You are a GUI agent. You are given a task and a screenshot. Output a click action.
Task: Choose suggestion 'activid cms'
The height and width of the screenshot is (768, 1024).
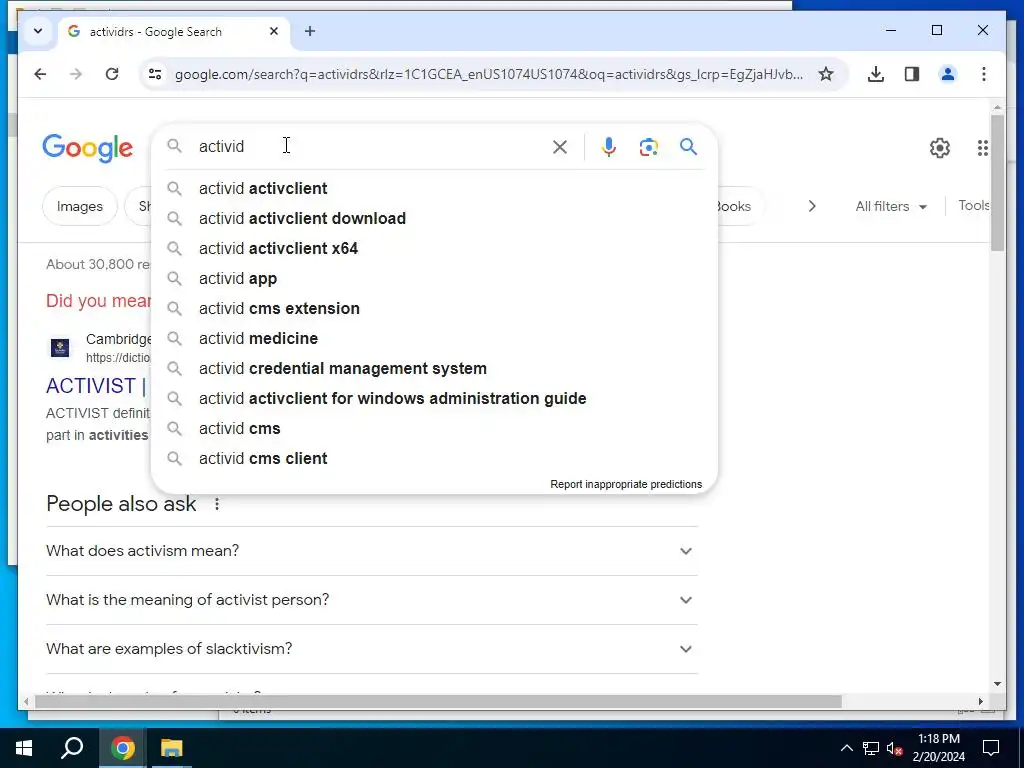[x=434, y=429]
